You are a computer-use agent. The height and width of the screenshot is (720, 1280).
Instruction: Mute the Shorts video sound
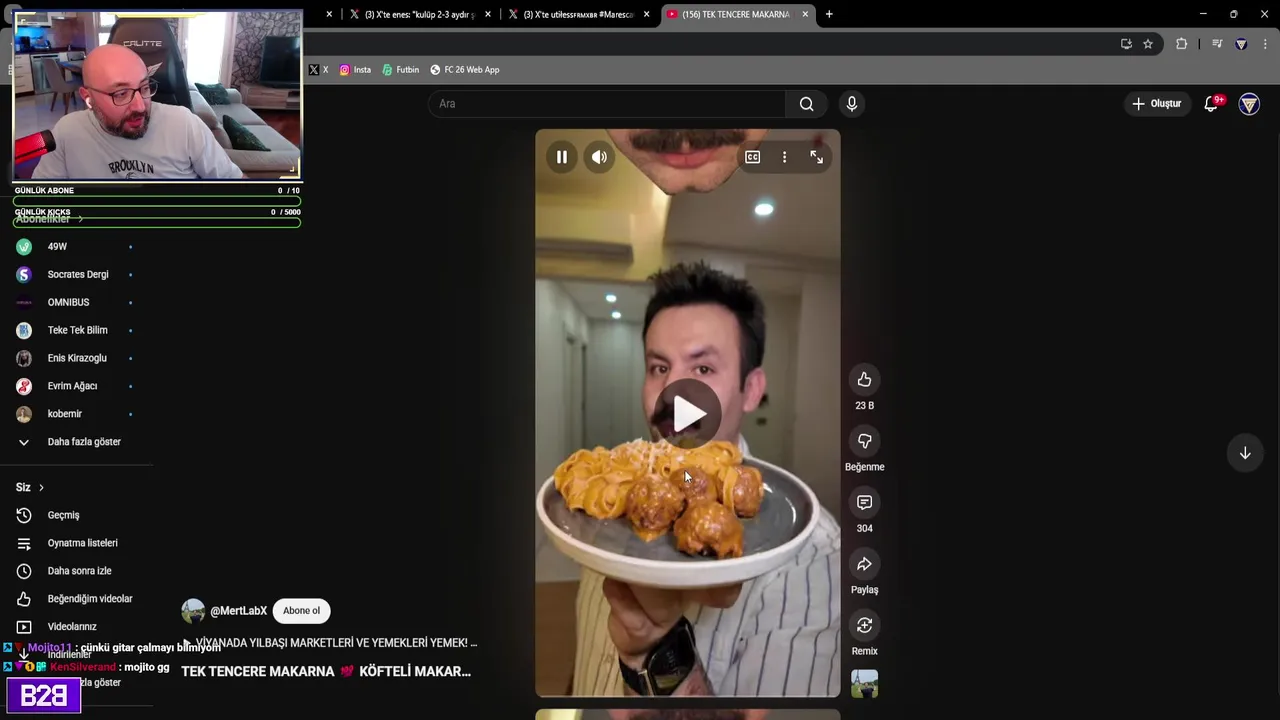coord(599,157)
